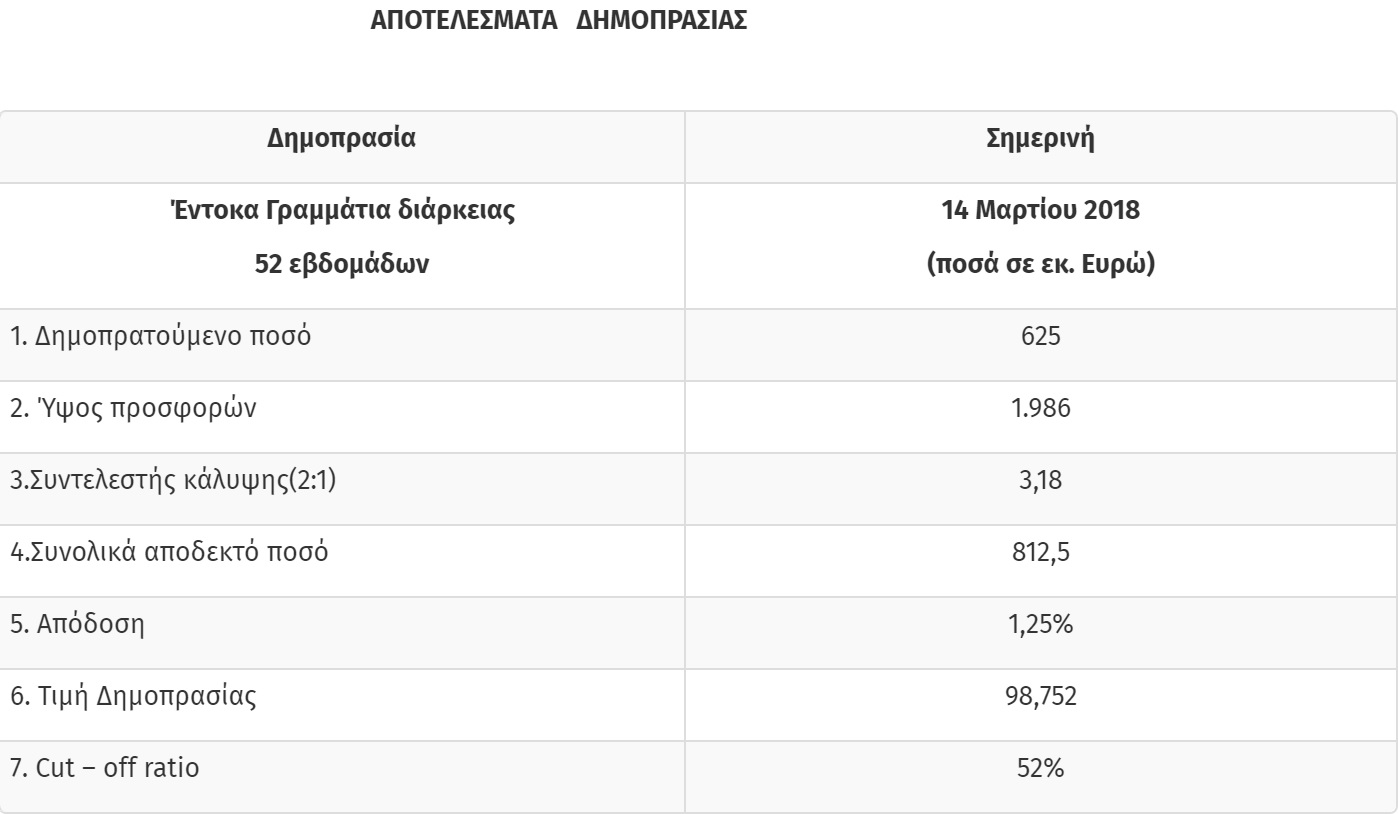Click the auction price 98,752

(1040, 697)
